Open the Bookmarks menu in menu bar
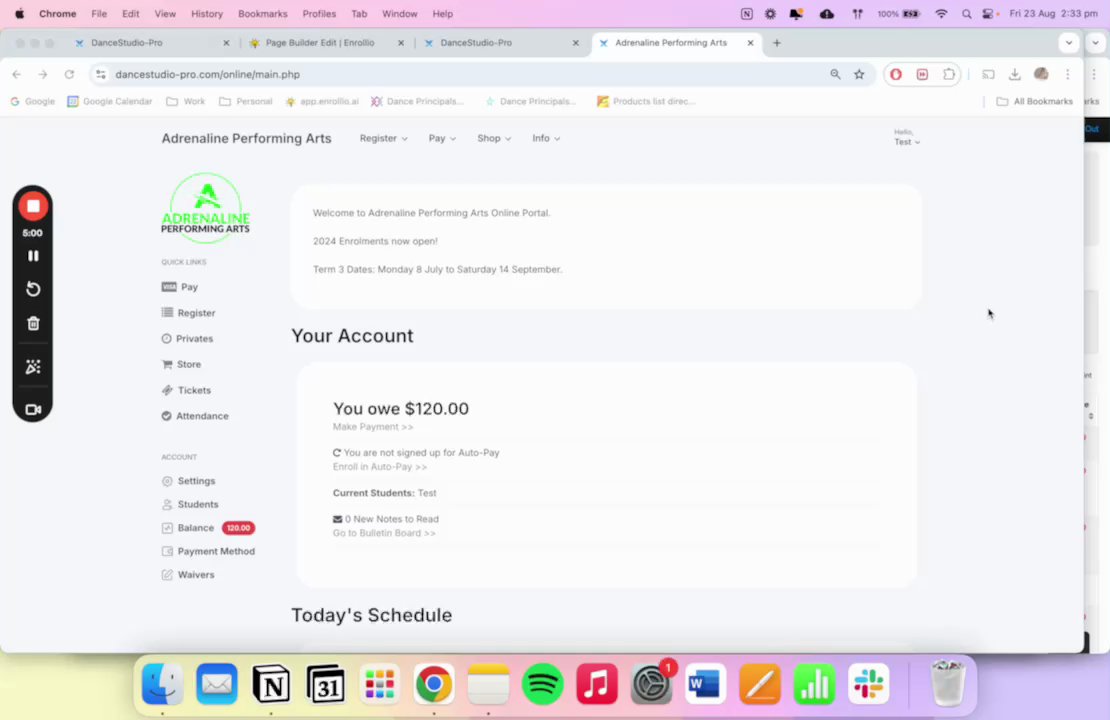This screenshot has width=1110, height=720. [263, 13]
